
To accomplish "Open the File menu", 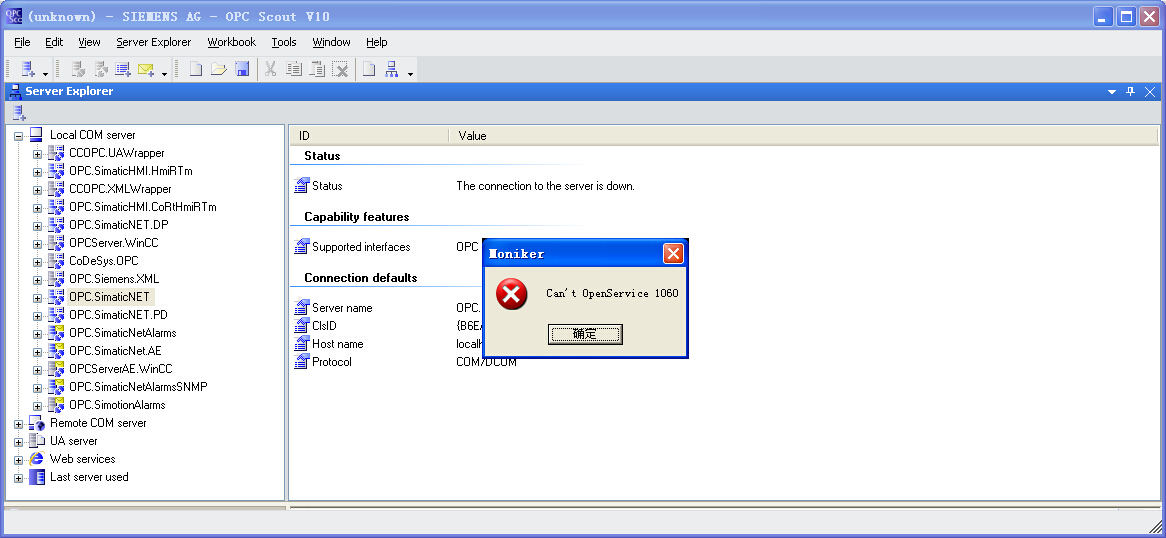I will 22,42.
